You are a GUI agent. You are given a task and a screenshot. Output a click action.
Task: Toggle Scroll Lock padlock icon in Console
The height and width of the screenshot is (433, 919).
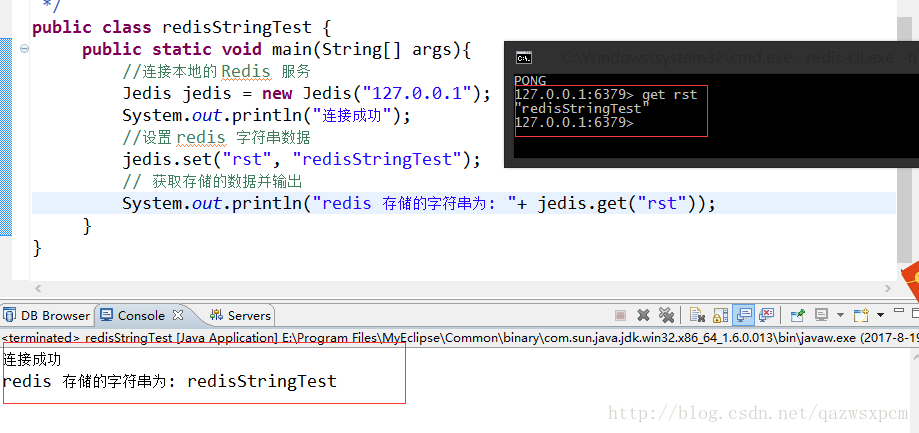tap(720, 315)
